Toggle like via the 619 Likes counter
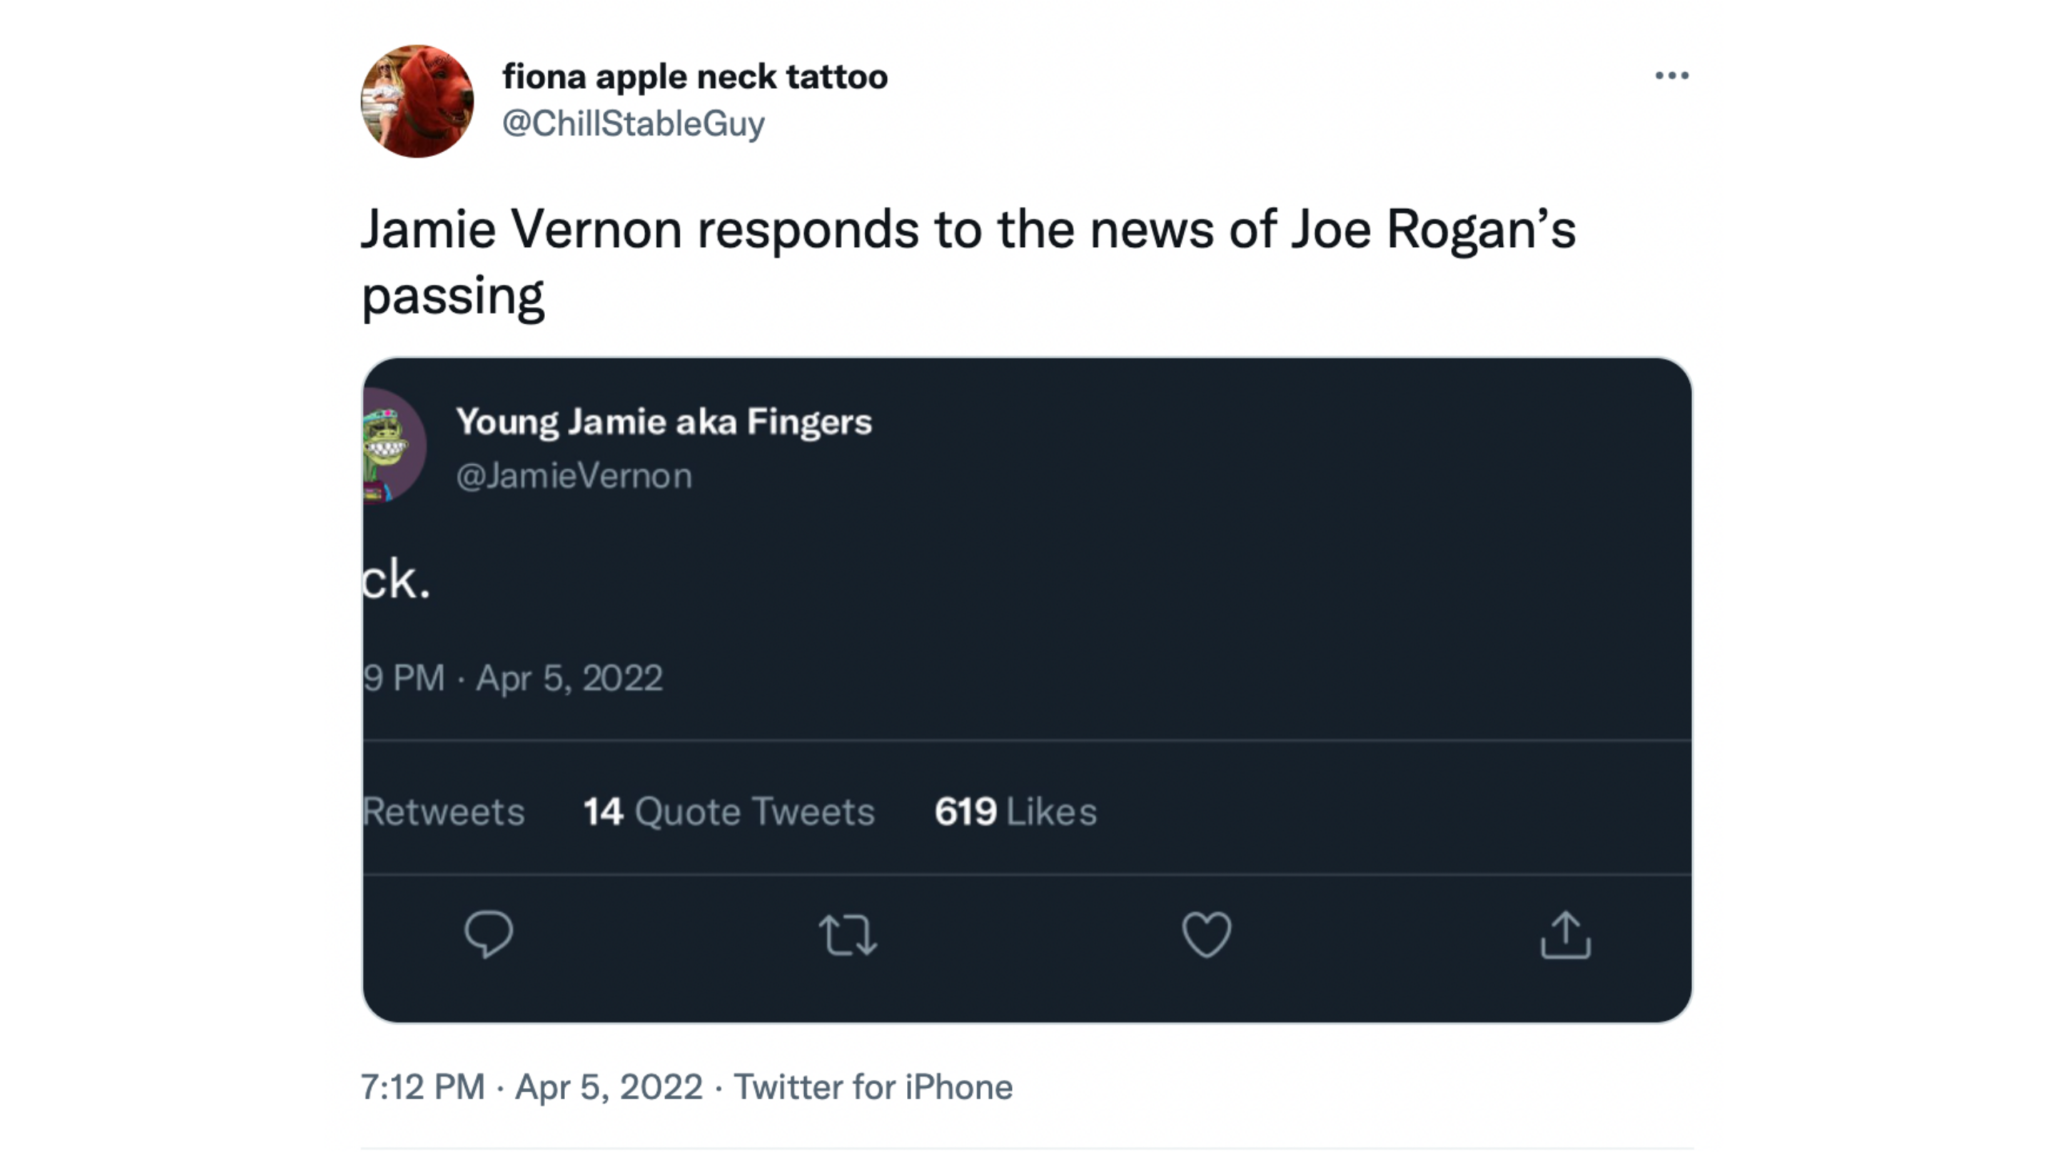Screen dimensions: 2048x1152 click(x=1014, y=812)
